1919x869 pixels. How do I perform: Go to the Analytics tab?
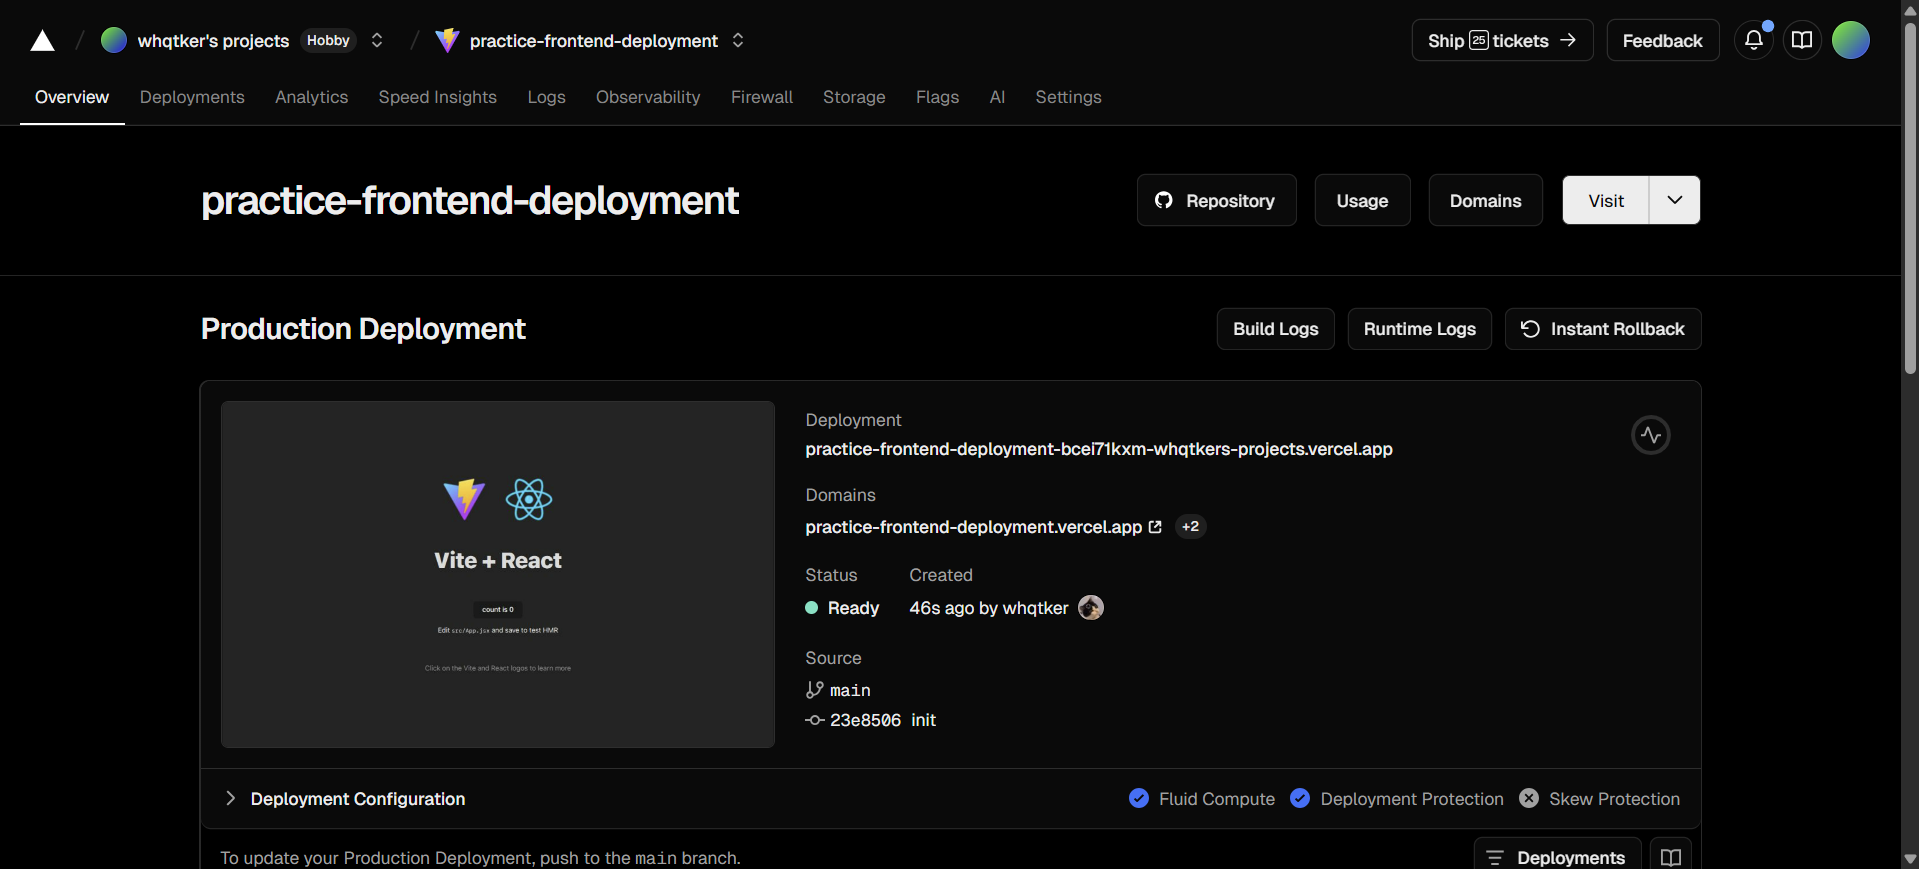click(x=312, y=97)
